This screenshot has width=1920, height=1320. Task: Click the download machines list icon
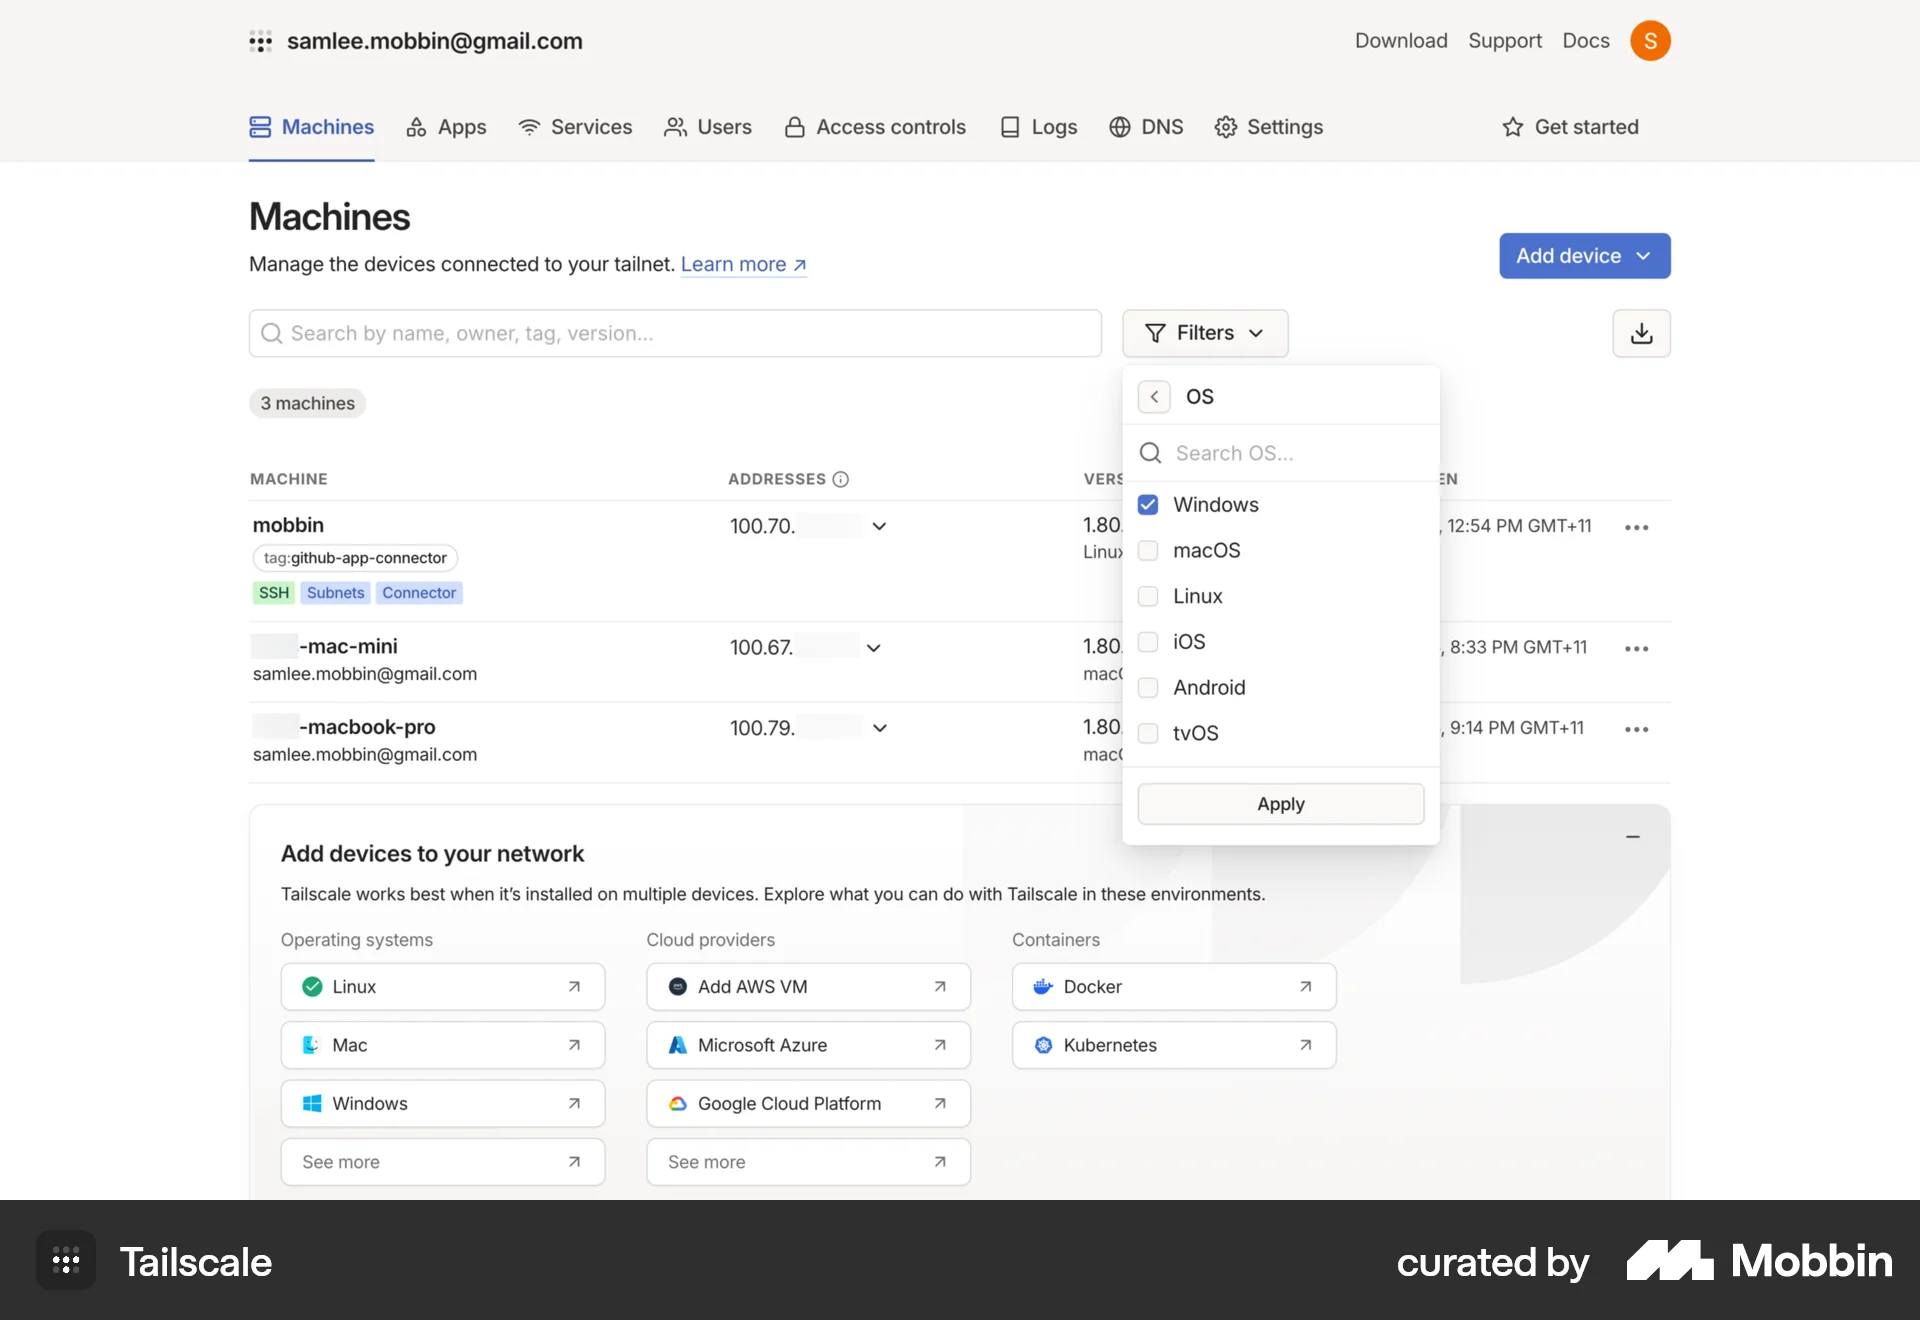pos(1641,333)
